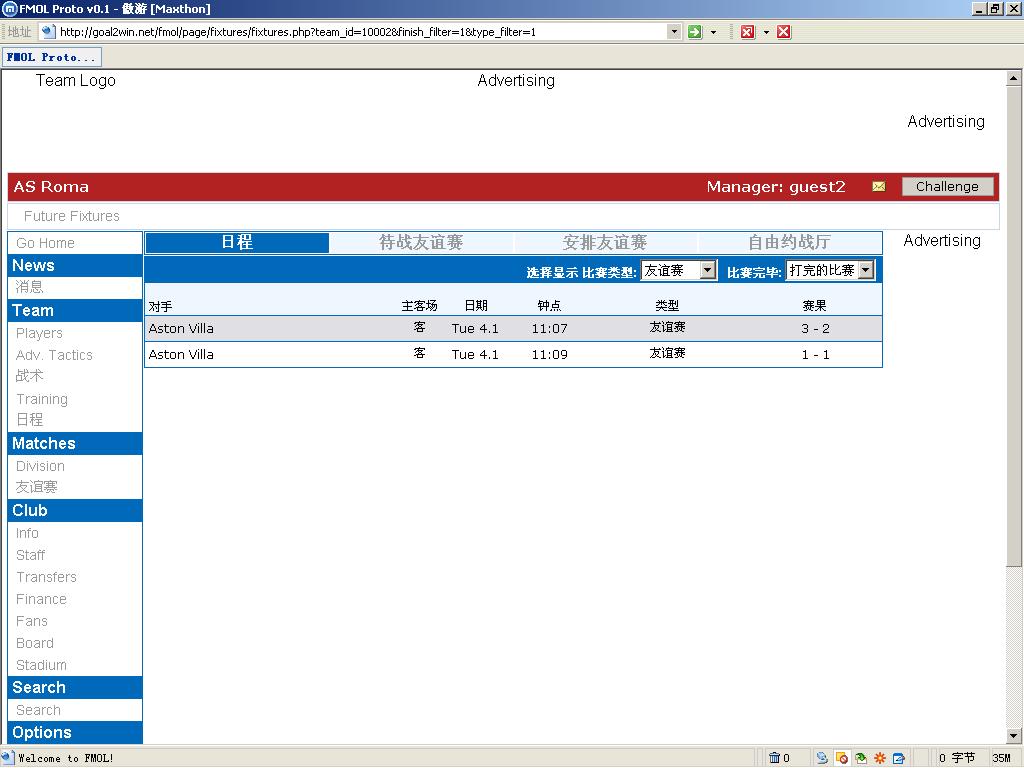Click the globe network icon in status bar

pos(822,758)
